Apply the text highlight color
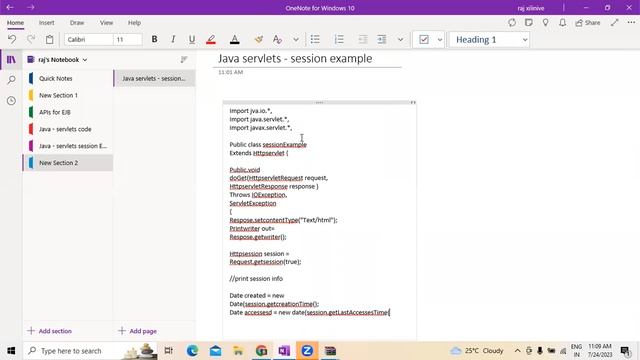 point(211,39)
